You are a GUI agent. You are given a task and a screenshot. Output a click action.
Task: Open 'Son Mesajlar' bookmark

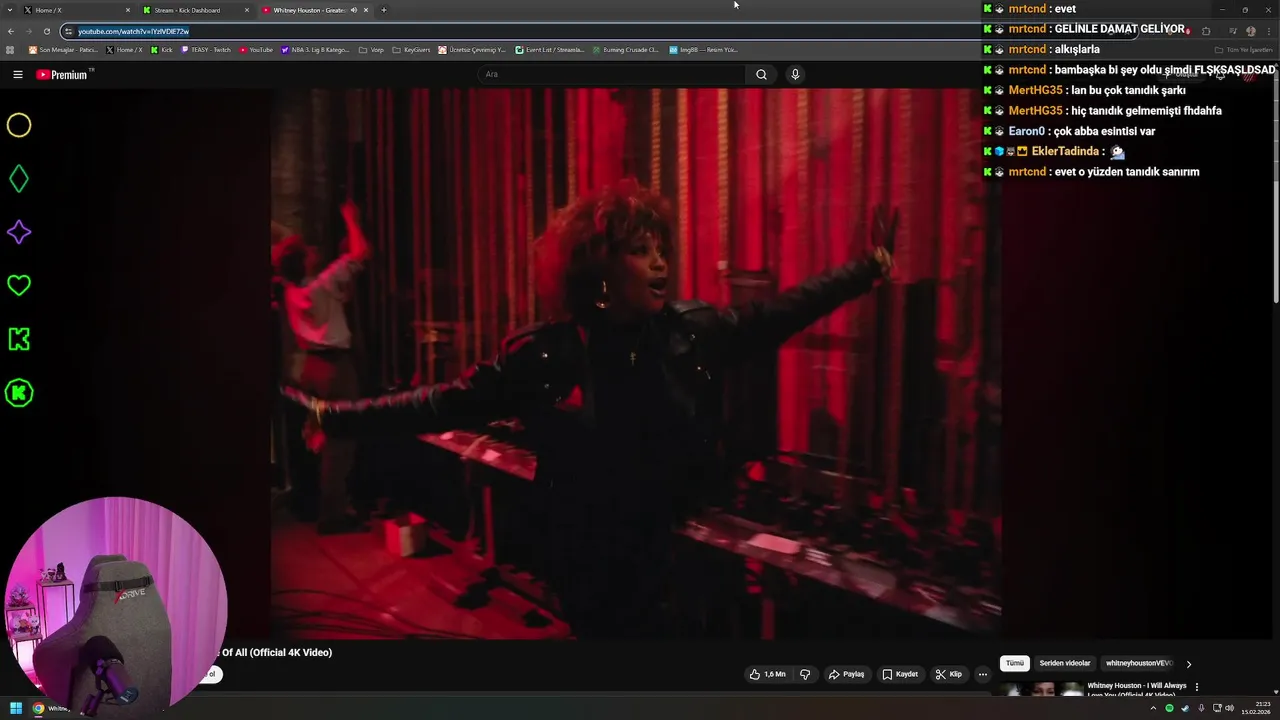[x=64, y=49]
